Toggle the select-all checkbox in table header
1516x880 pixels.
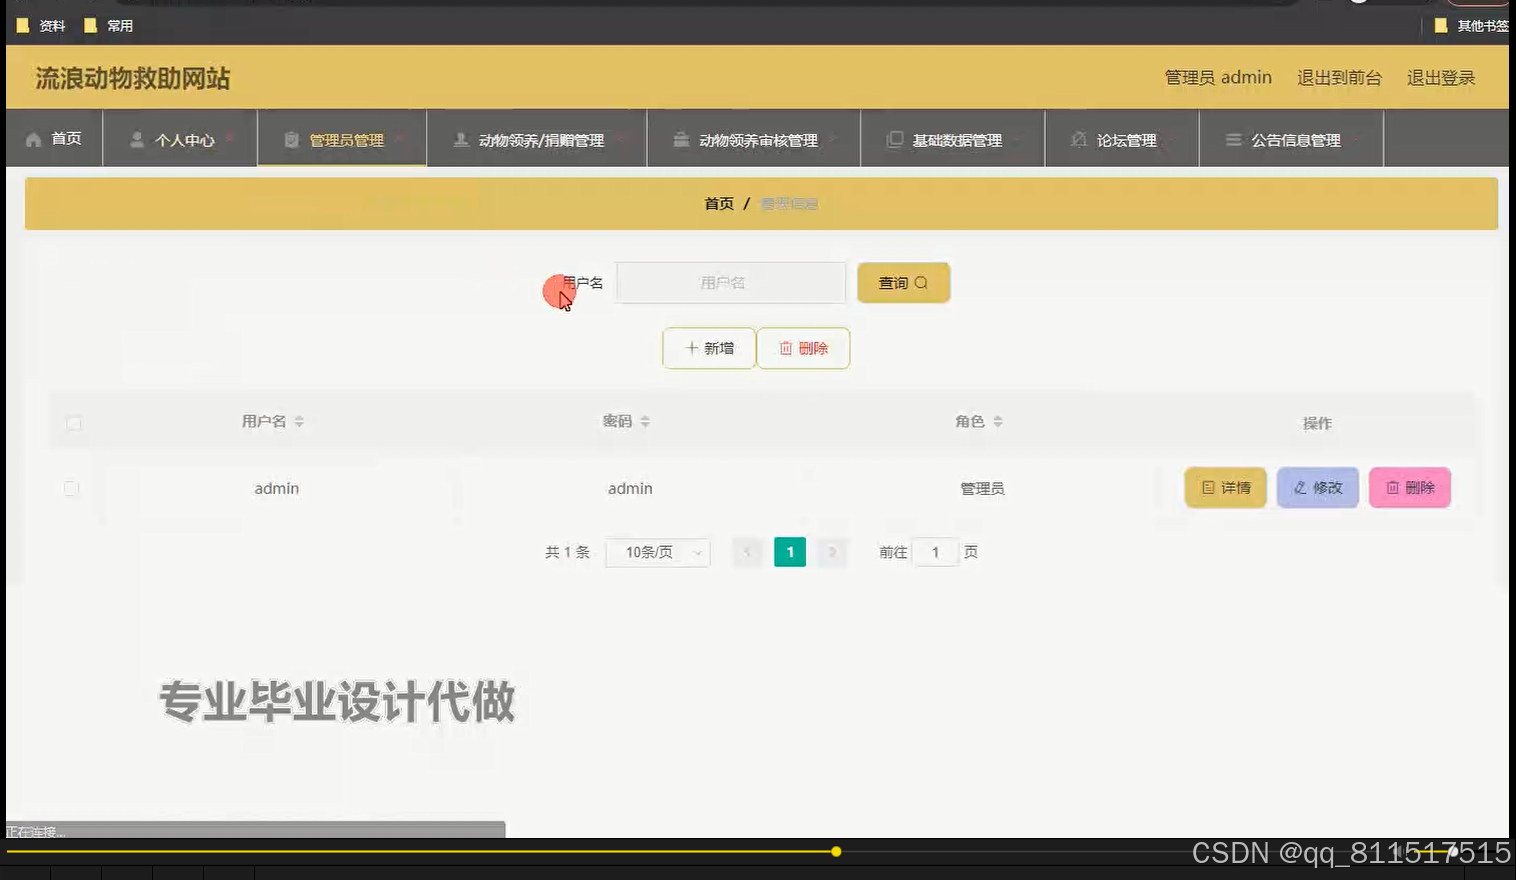click(x=73, y=423)
